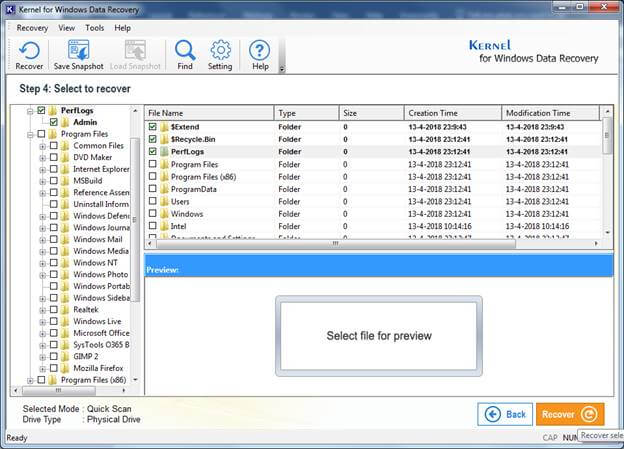Expand the Windows Defender tree node
The height and width of the screenshot is (449, 624).
tap(43, 217)
